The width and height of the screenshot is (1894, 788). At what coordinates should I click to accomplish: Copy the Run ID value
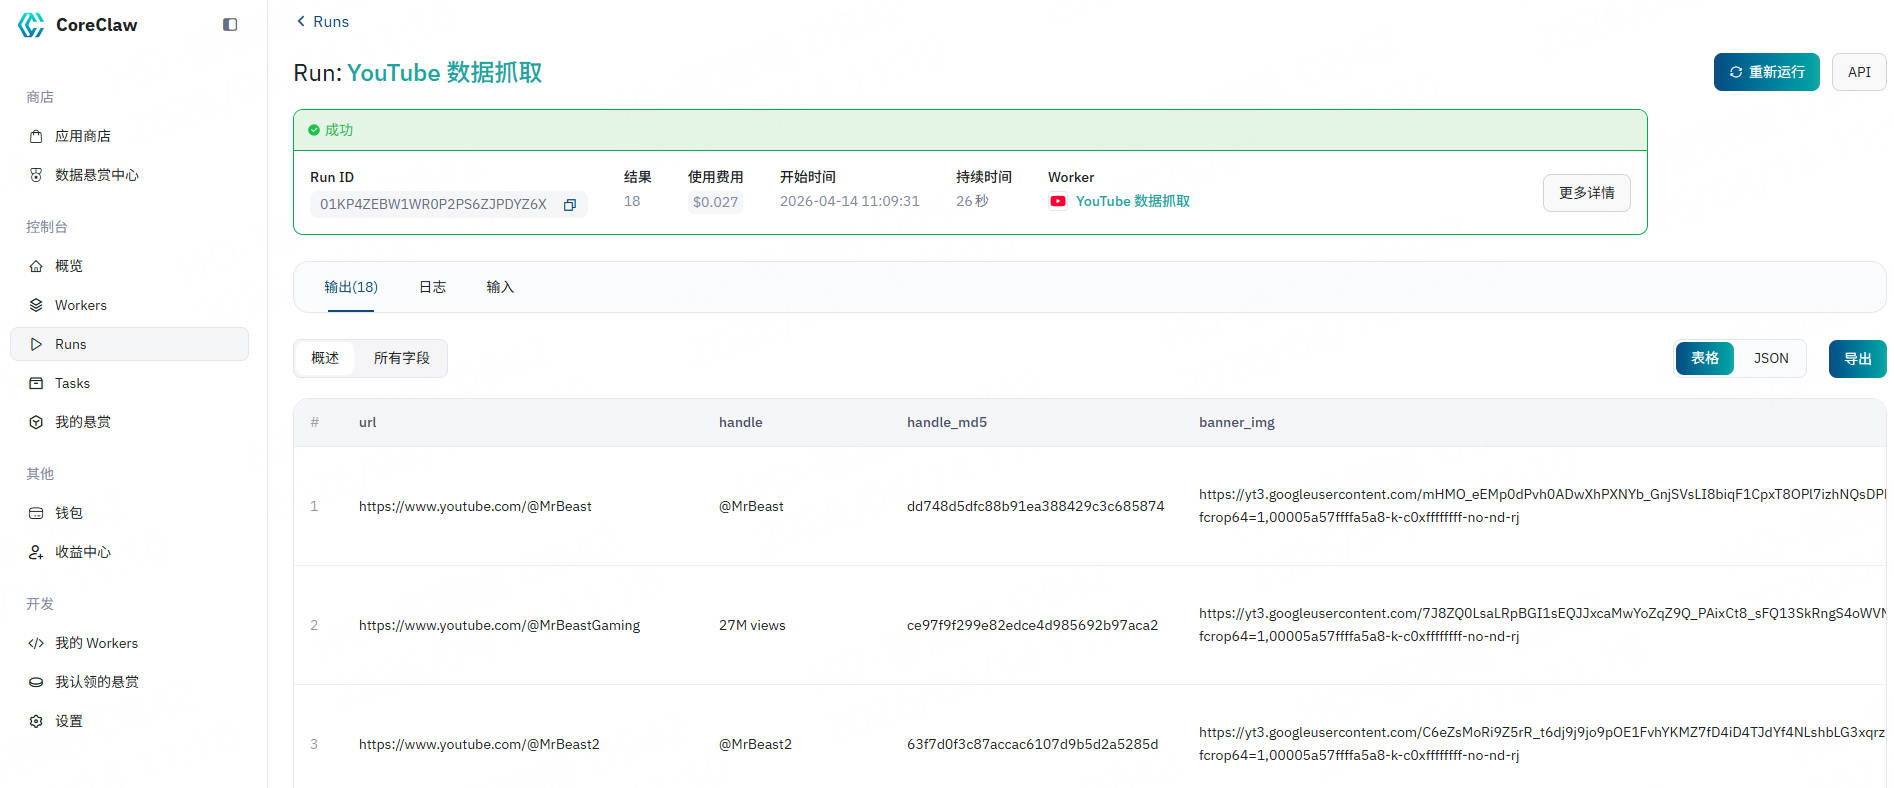pyautogui.click(x=570, y=204)
